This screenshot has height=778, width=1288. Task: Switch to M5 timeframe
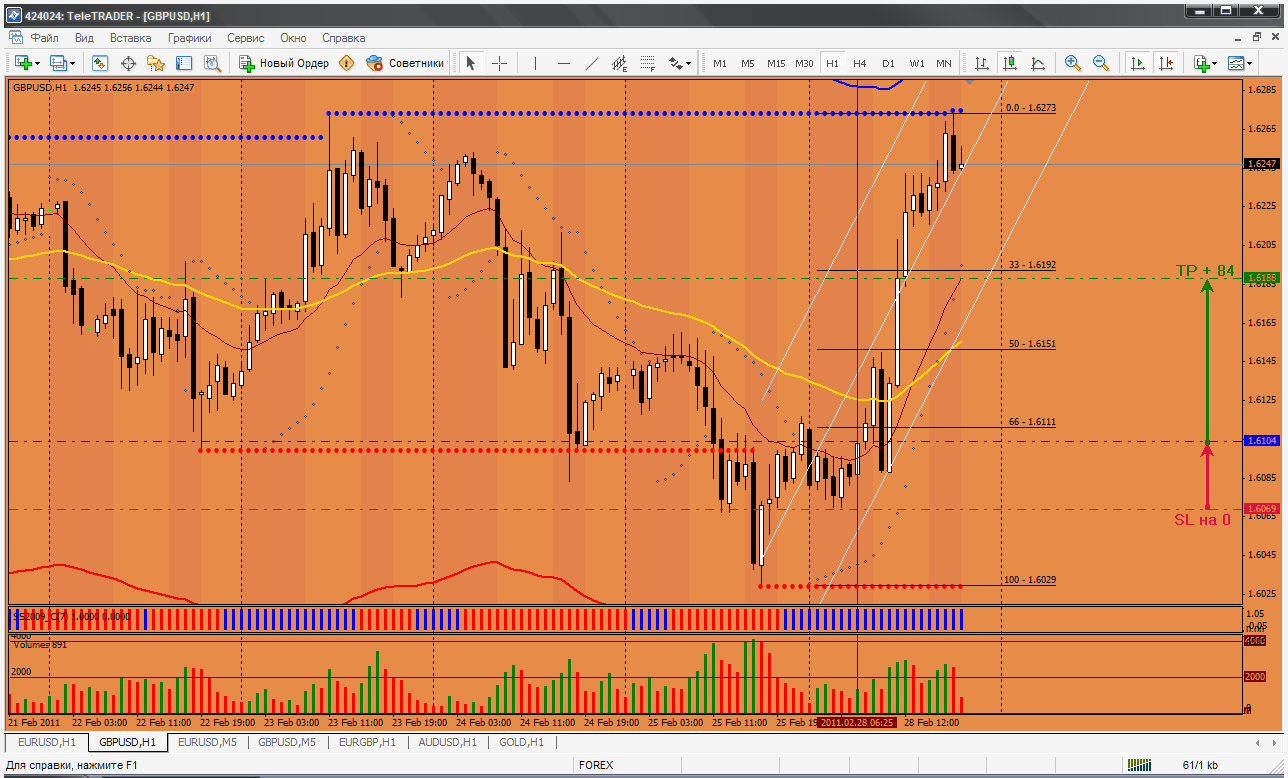point(747,63)
